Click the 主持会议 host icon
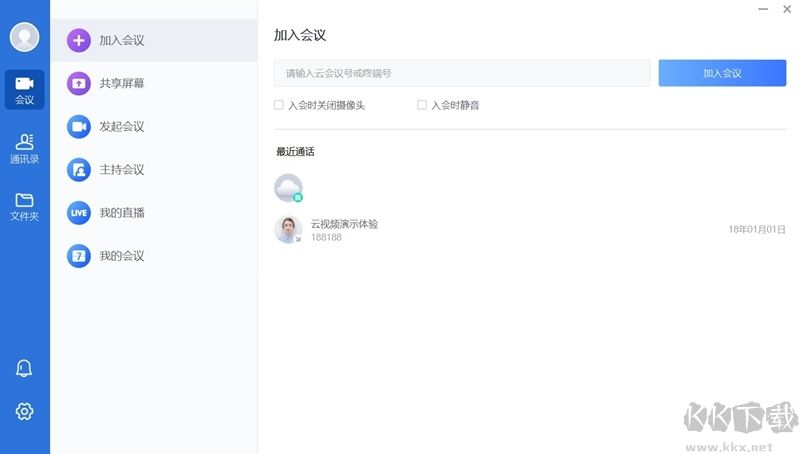Viewport: 800px width, 454px height. [79, 169]
